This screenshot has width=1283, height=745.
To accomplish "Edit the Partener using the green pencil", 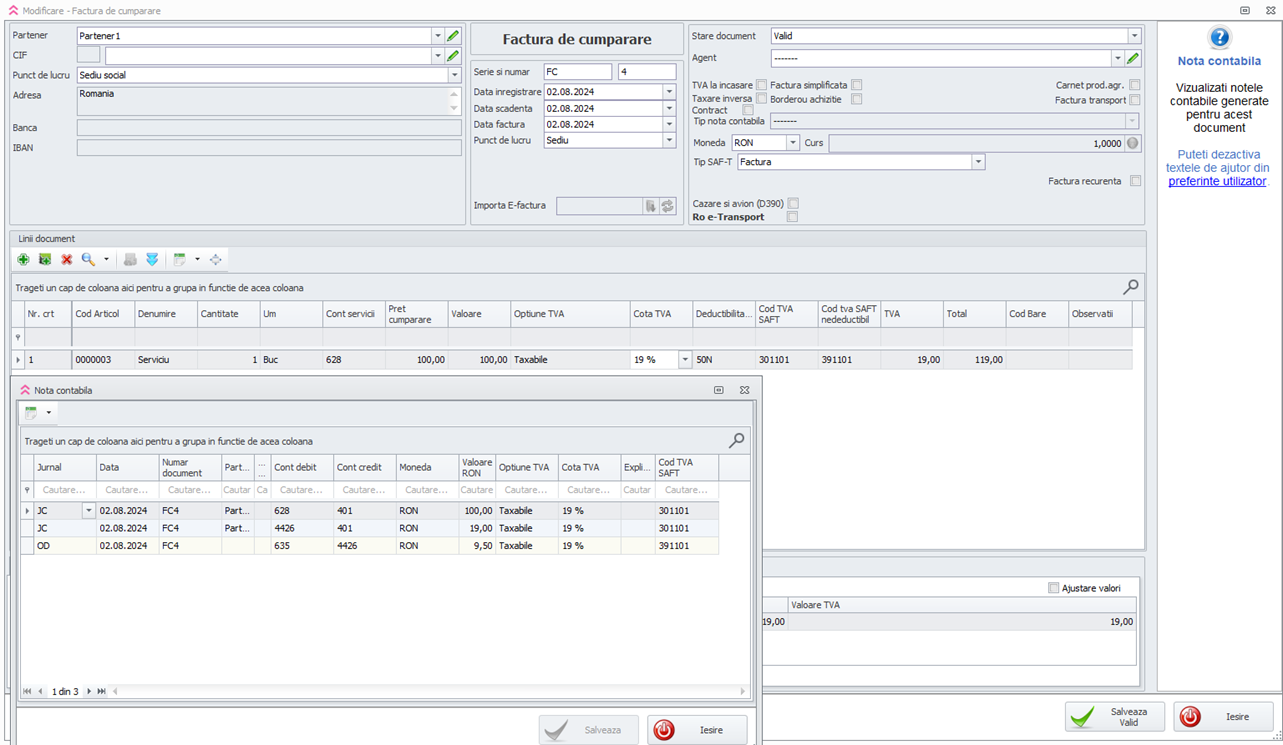I will tap(453, 36).
